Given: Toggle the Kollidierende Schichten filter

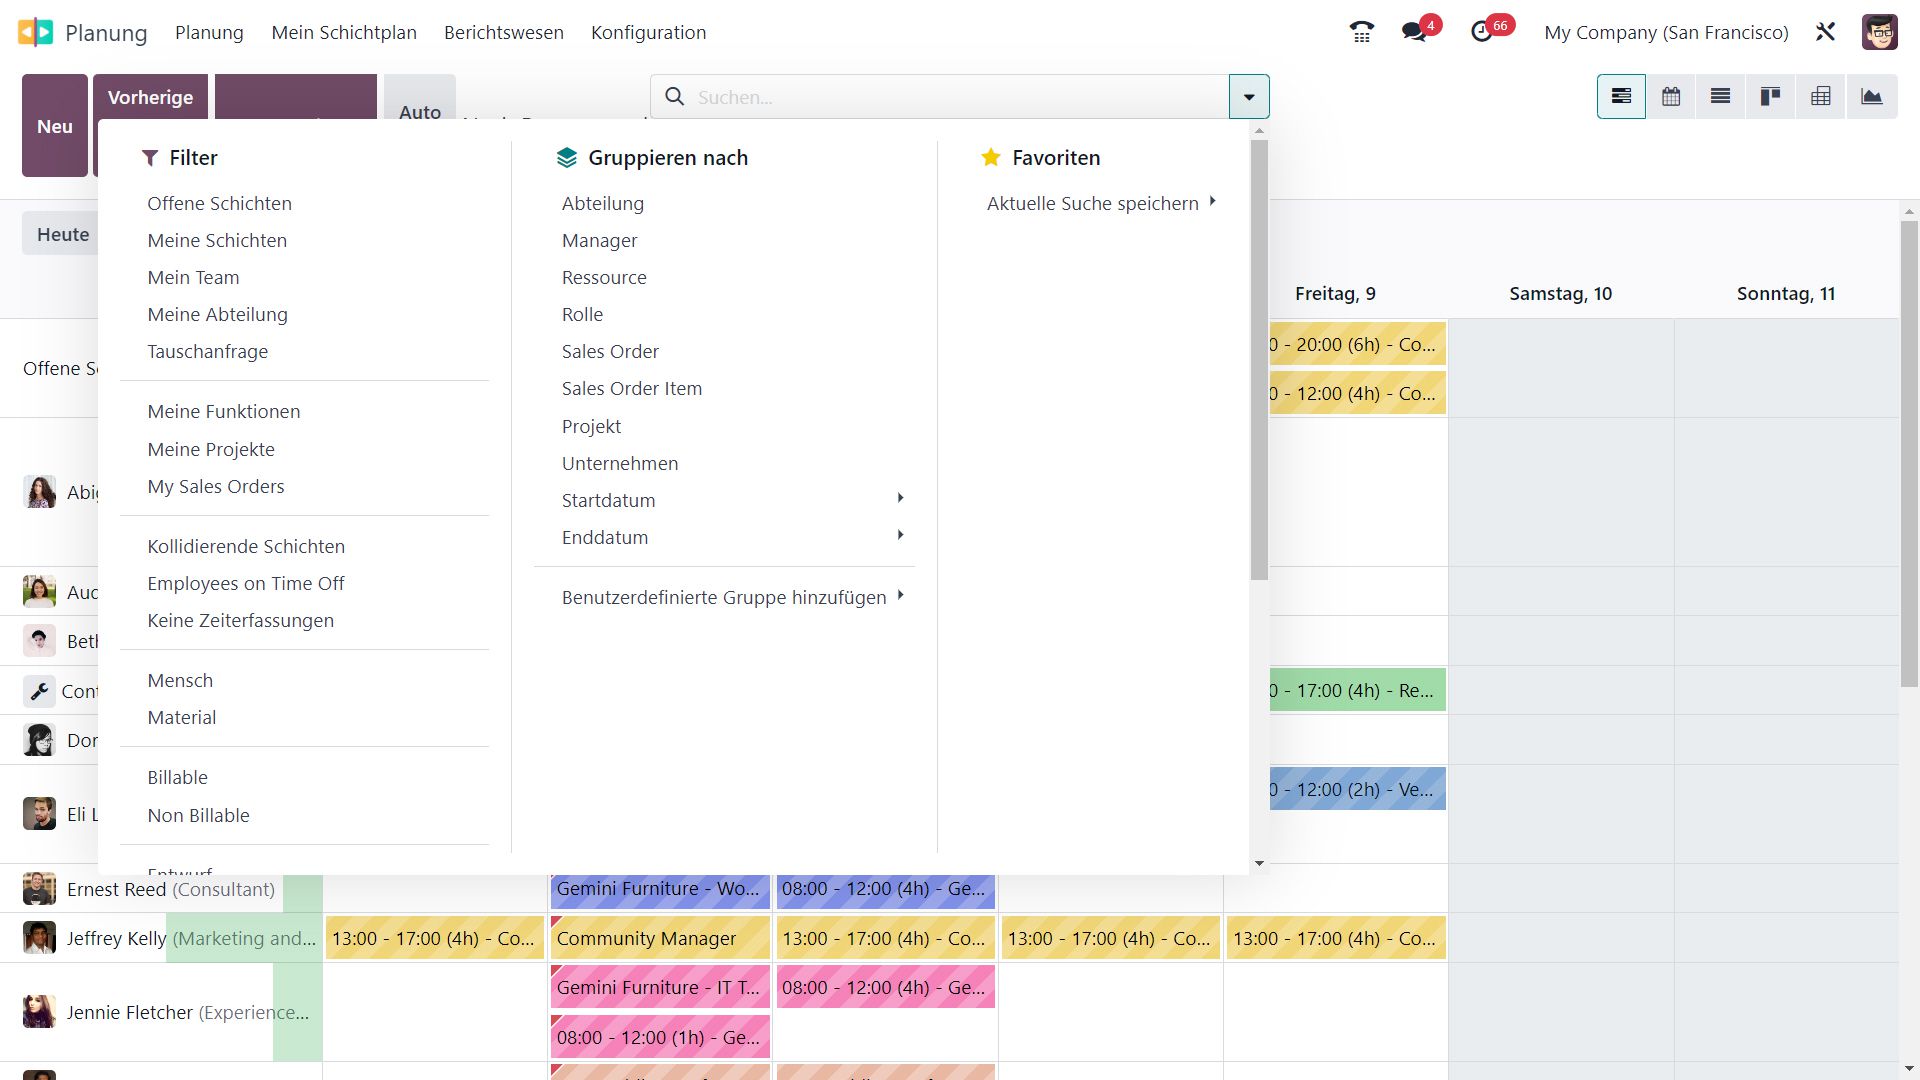Looking at the screenshot, I should 246,546.
